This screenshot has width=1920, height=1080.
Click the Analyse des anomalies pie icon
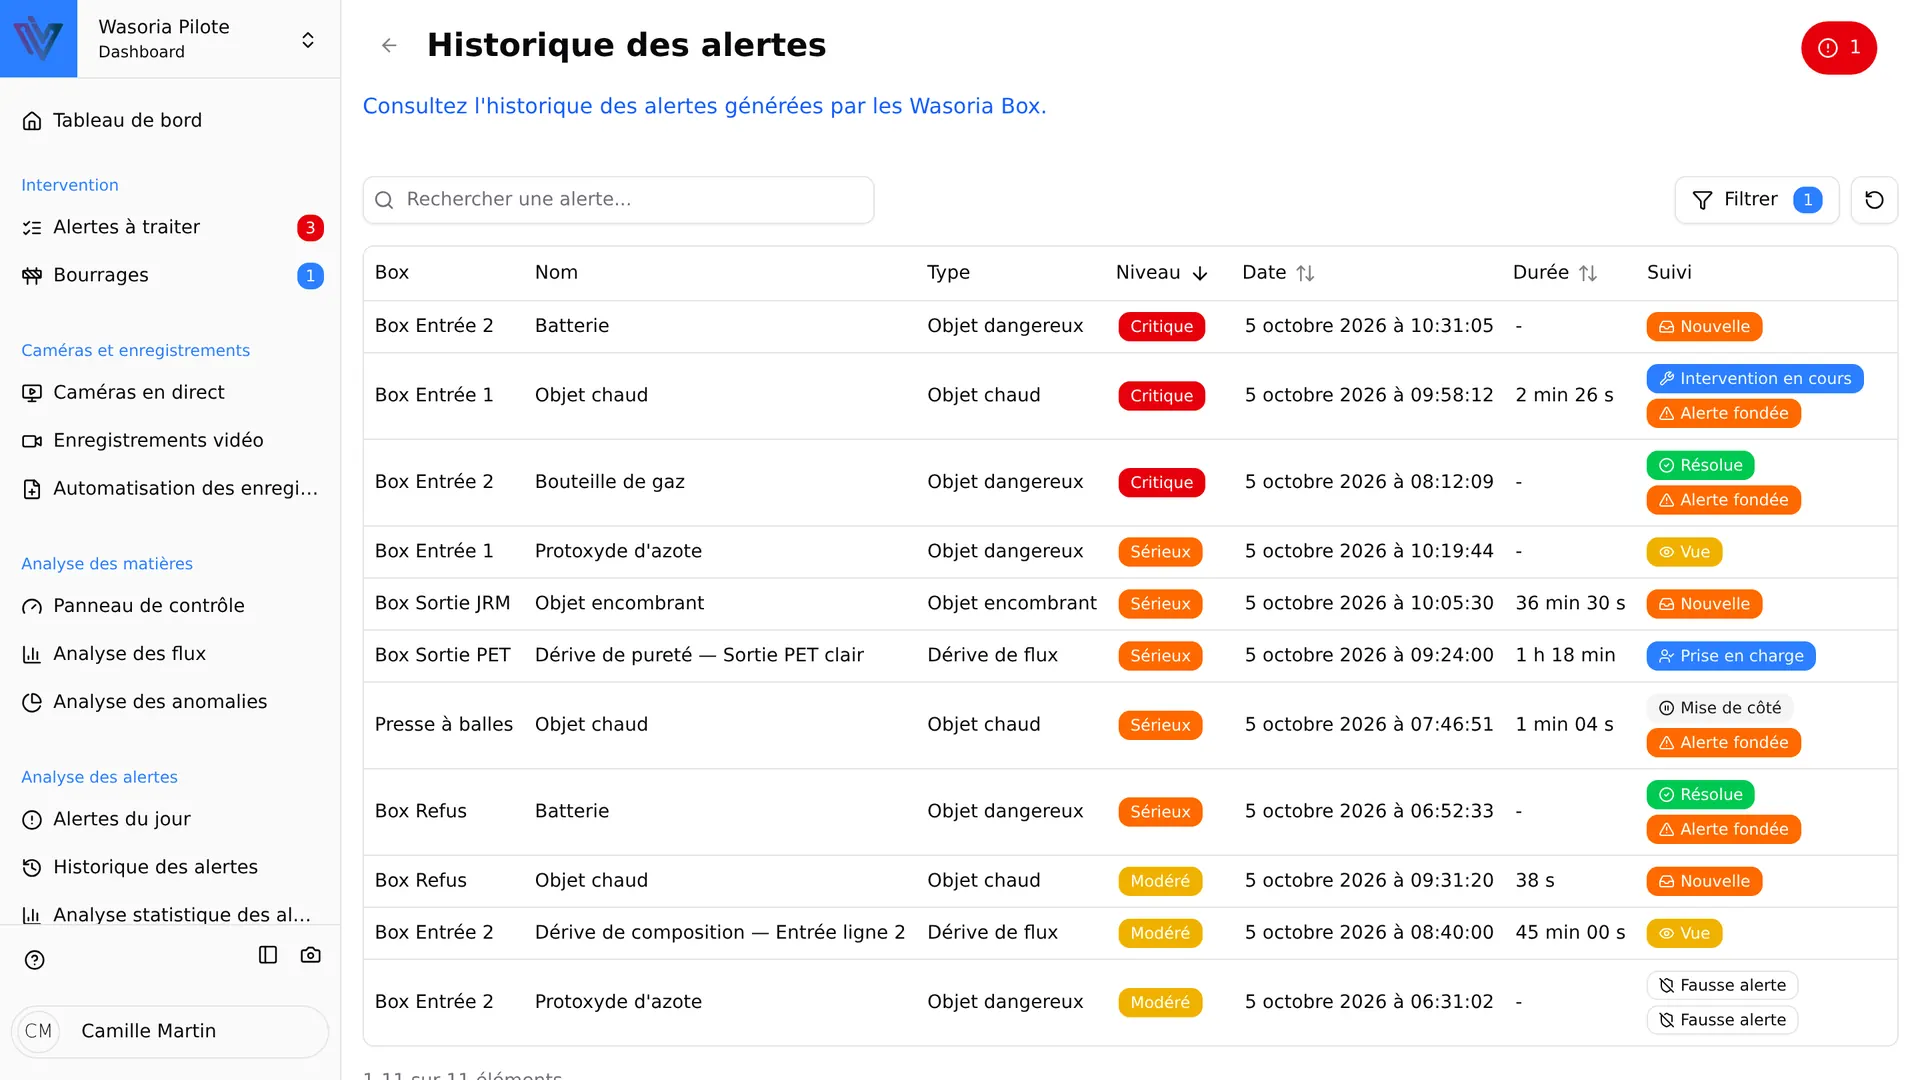(32, 702)
